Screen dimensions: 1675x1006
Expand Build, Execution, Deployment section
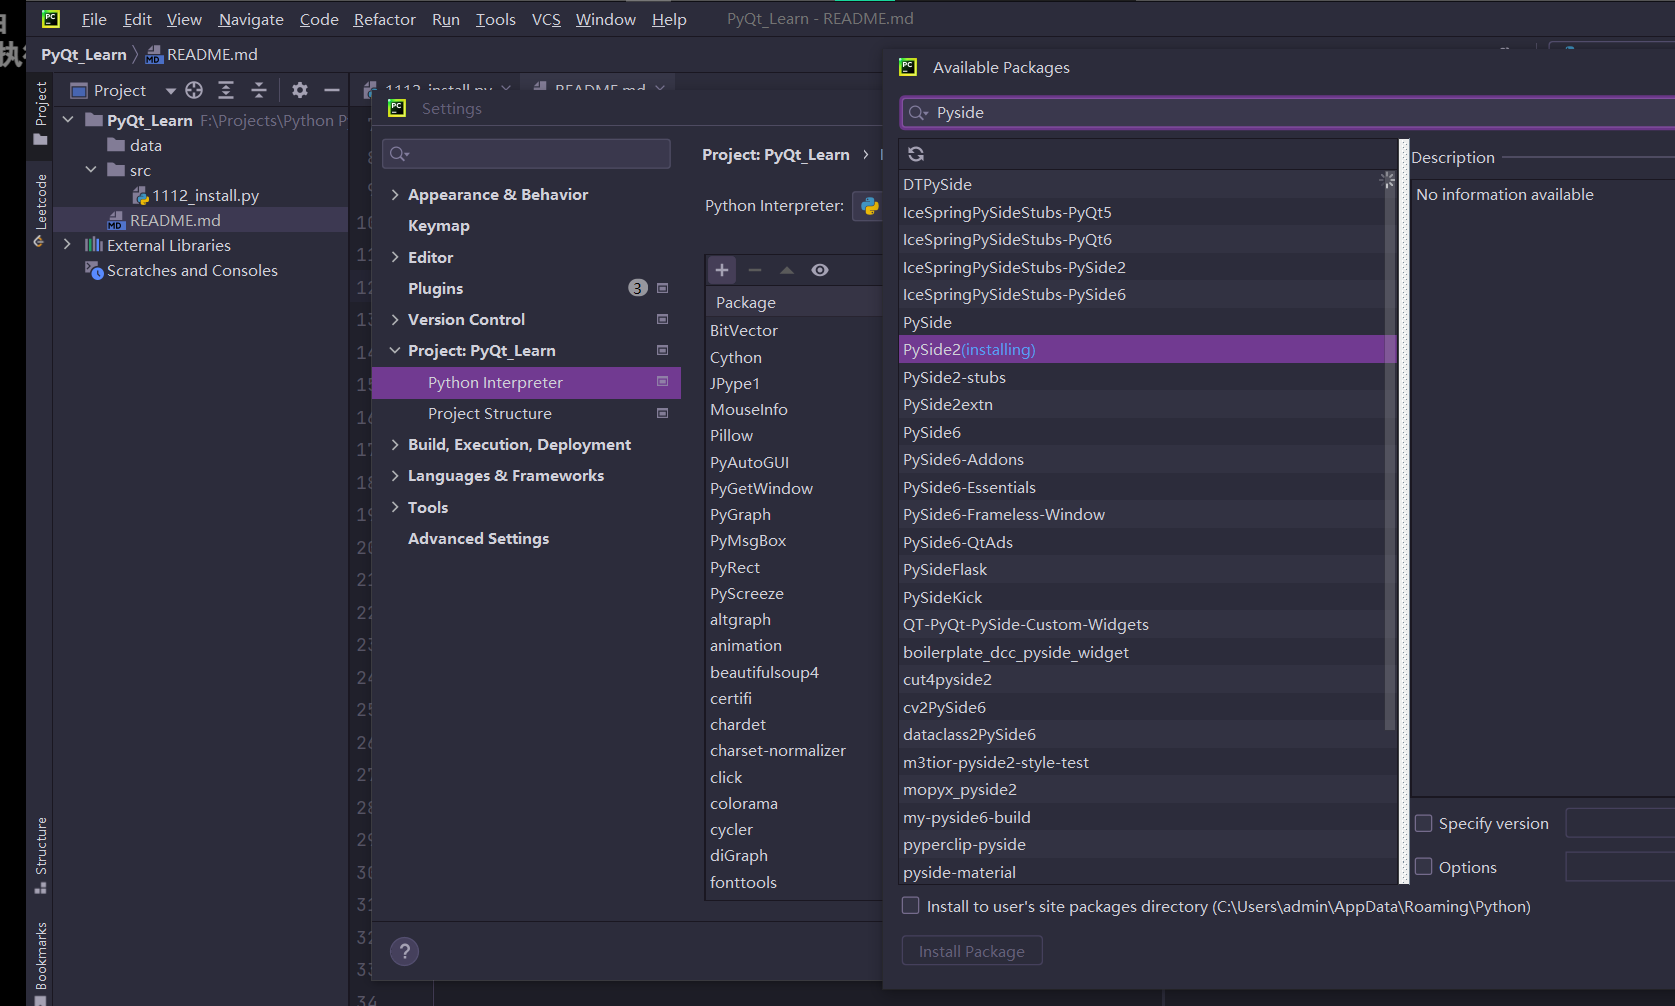click(395, 445)
